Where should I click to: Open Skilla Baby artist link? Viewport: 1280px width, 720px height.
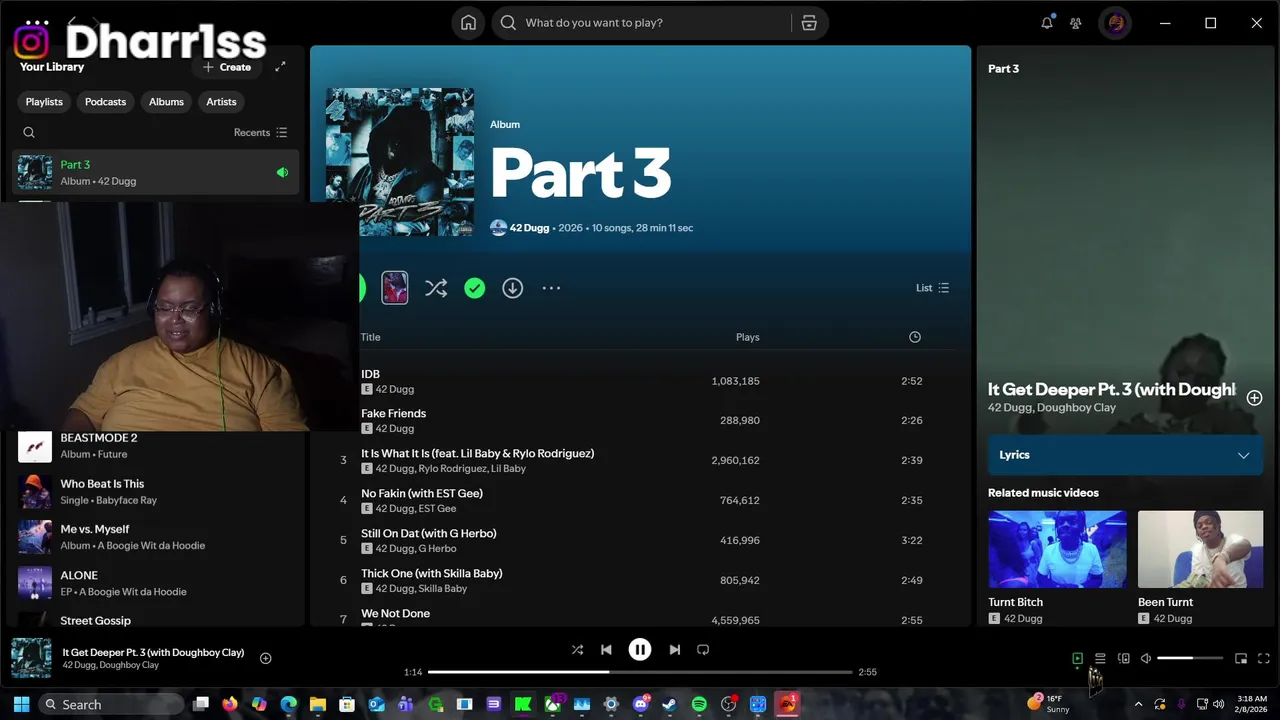(443, 589)
